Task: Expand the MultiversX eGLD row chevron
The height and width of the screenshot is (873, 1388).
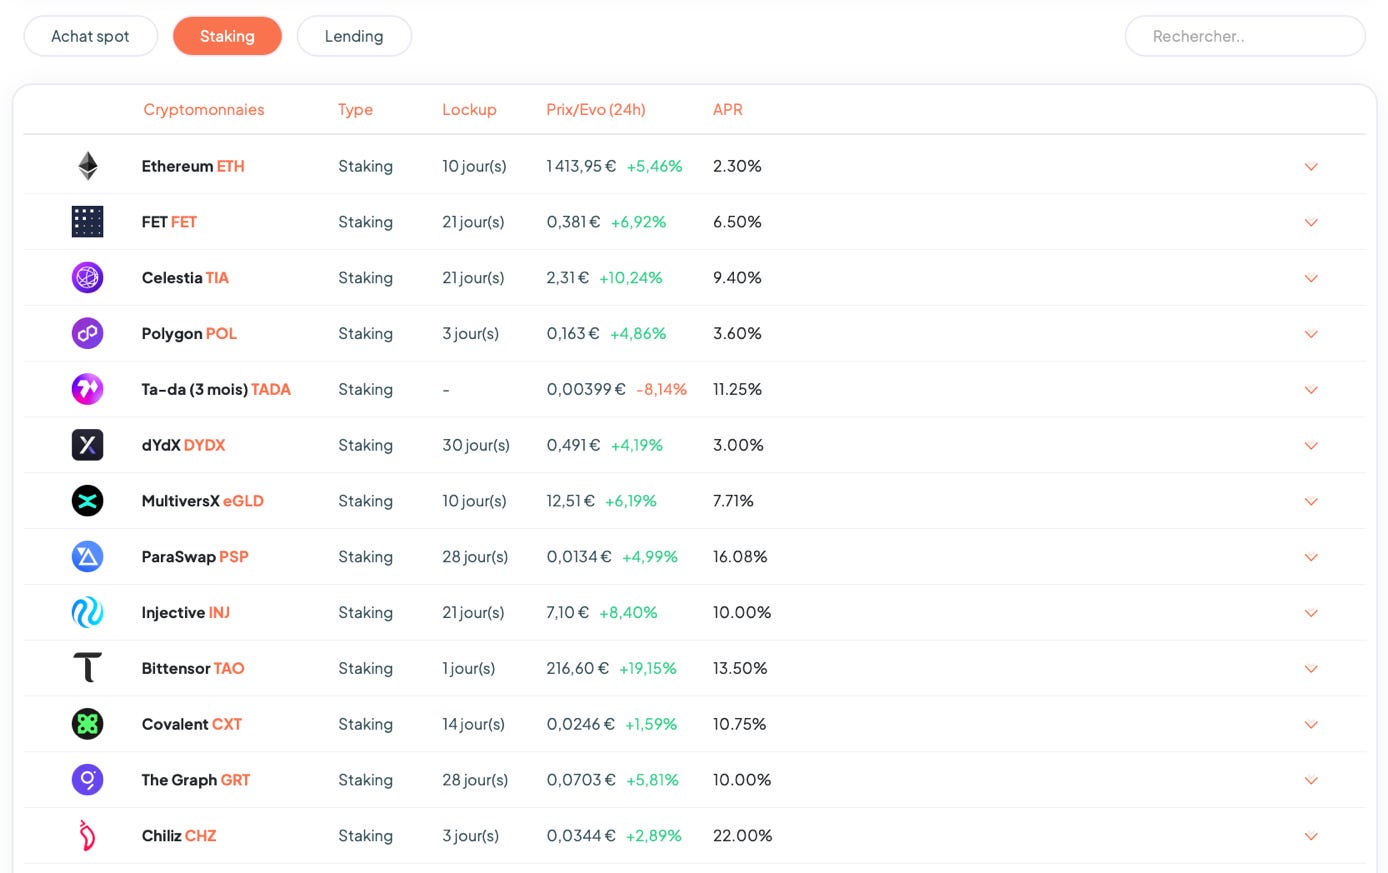Action: 1311,502
